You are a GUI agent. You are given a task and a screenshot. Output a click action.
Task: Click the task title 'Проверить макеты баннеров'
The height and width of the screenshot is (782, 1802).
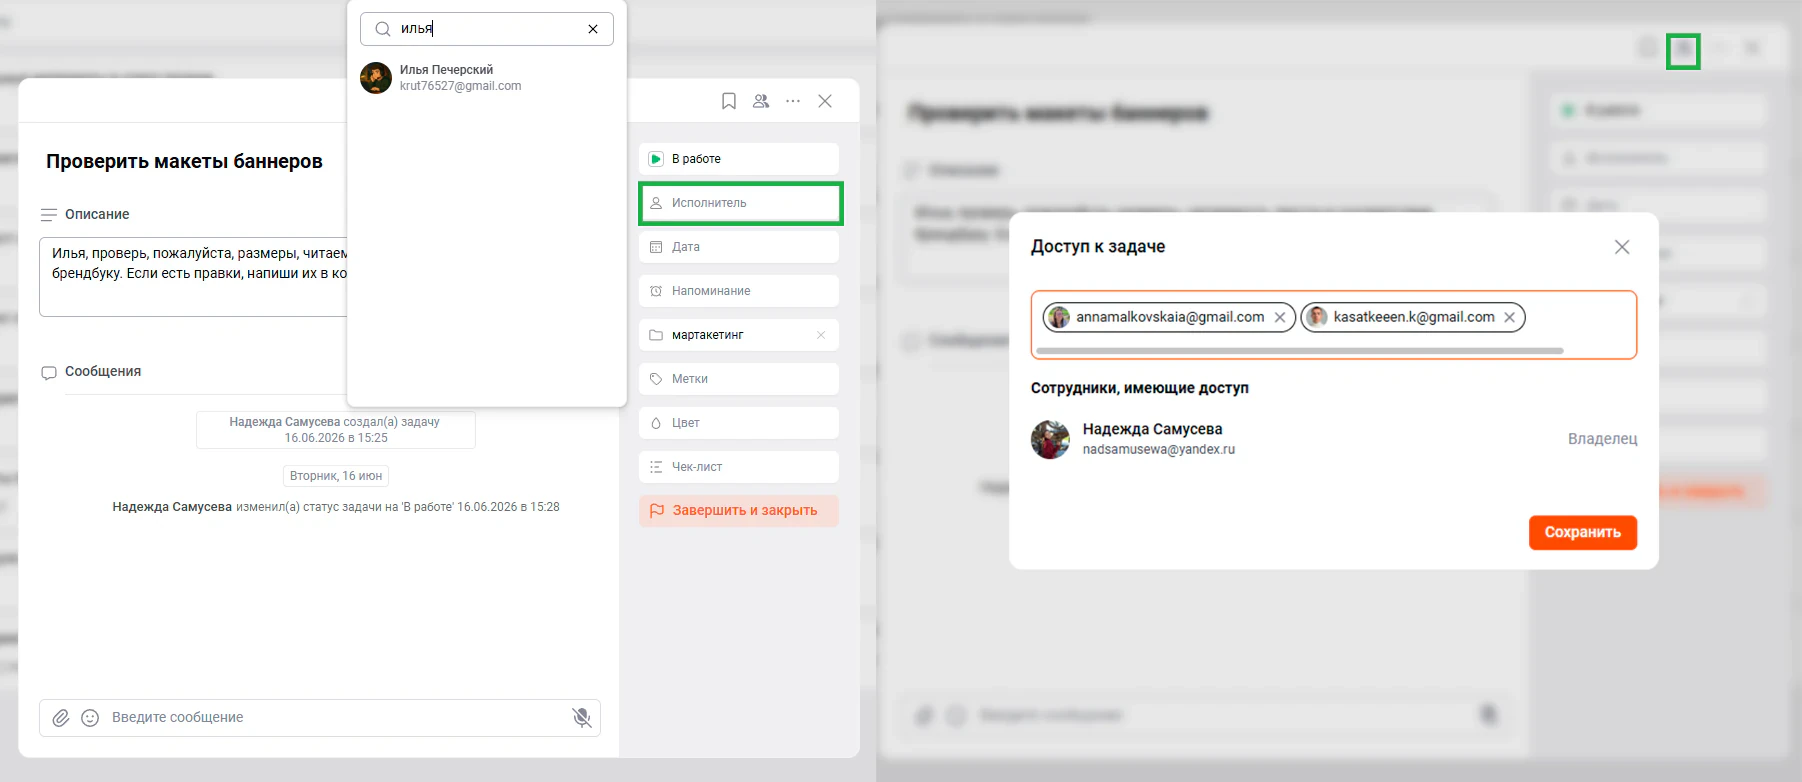(x=184, y=161)
